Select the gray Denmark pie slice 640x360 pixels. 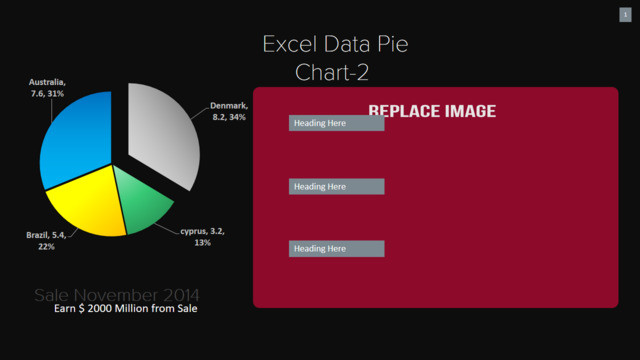coord(163,133)
